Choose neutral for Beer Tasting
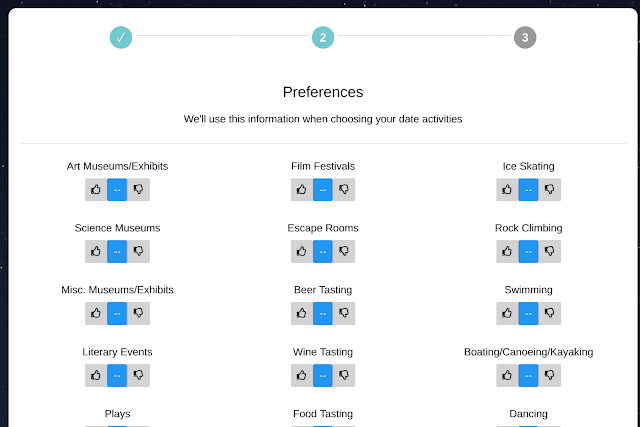Image resolution: width=640 pixels, height=427 pixels. pos(322,313)
